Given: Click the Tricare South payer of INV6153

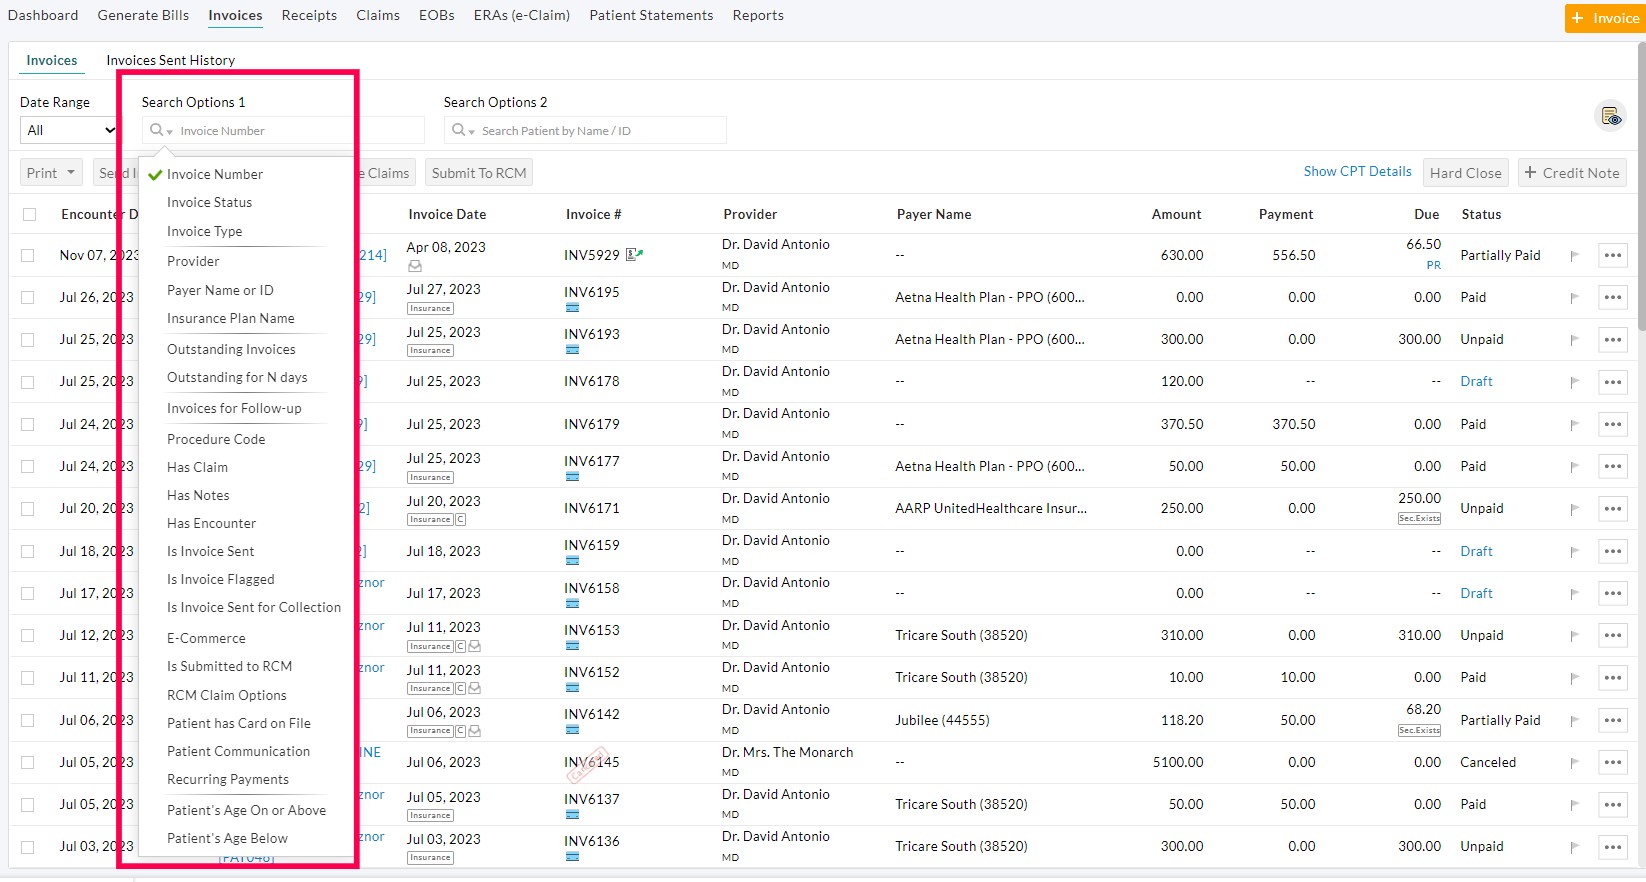Looking at the screenshot, I should [x=961, y=635].
